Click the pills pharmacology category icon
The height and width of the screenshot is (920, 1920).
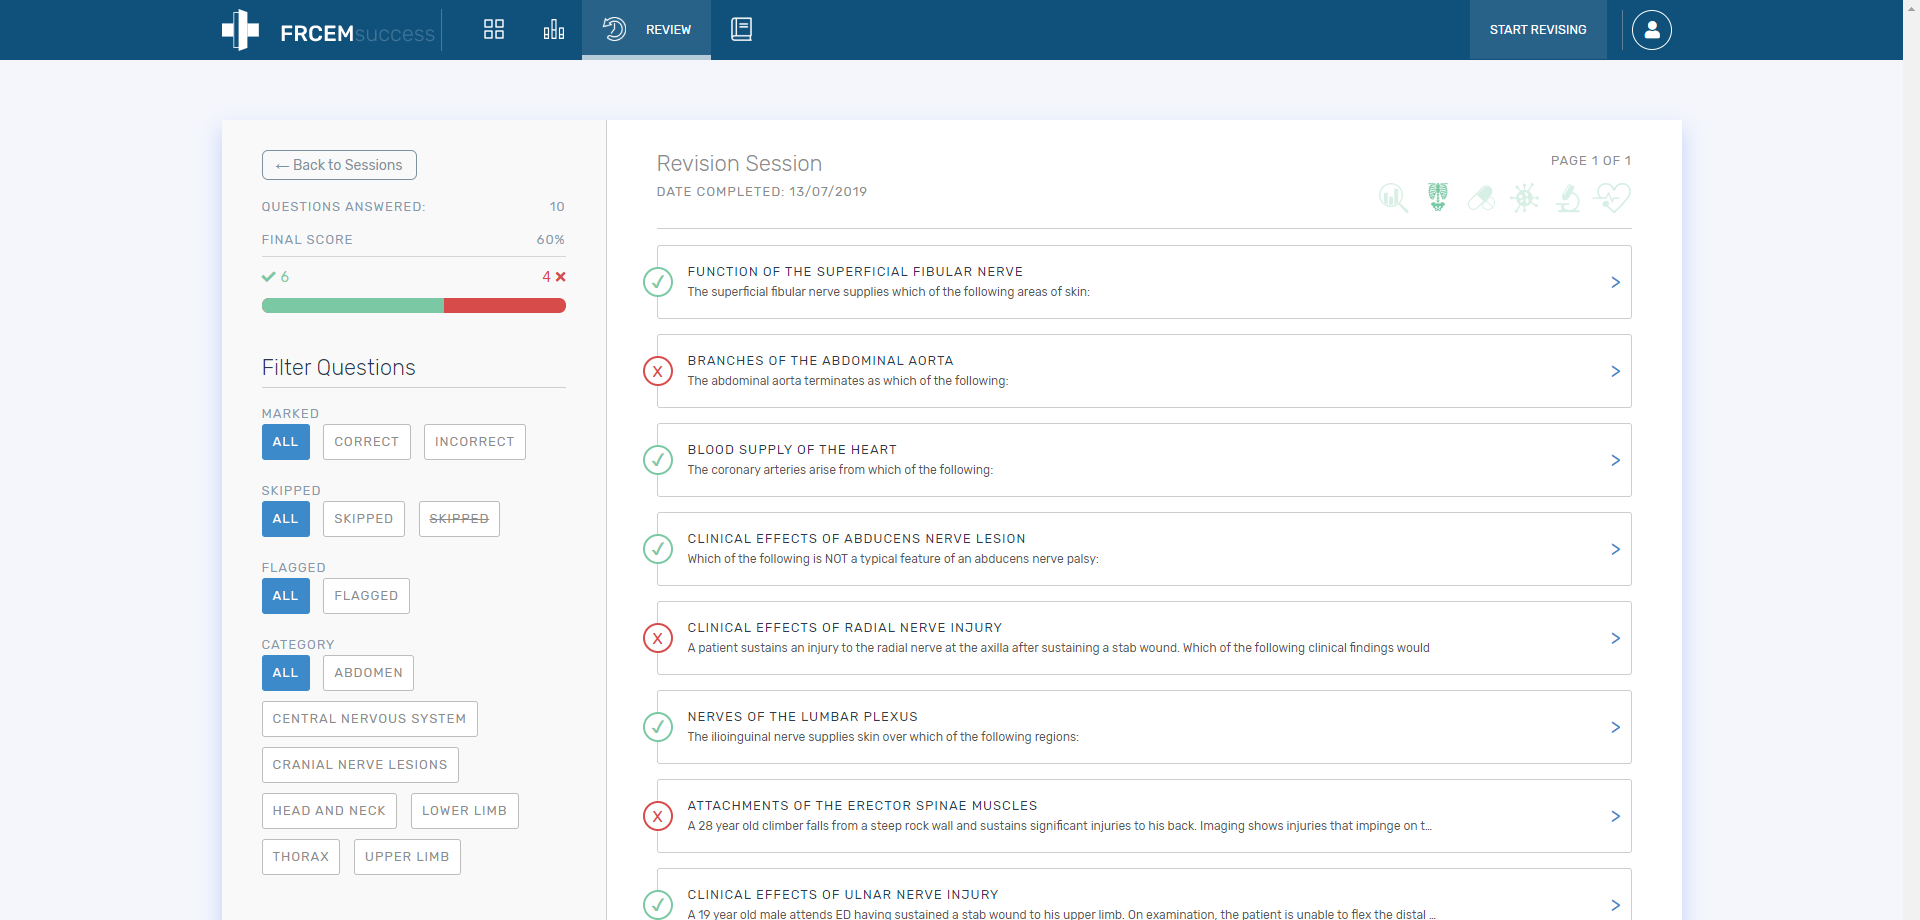click(1481, 198)
